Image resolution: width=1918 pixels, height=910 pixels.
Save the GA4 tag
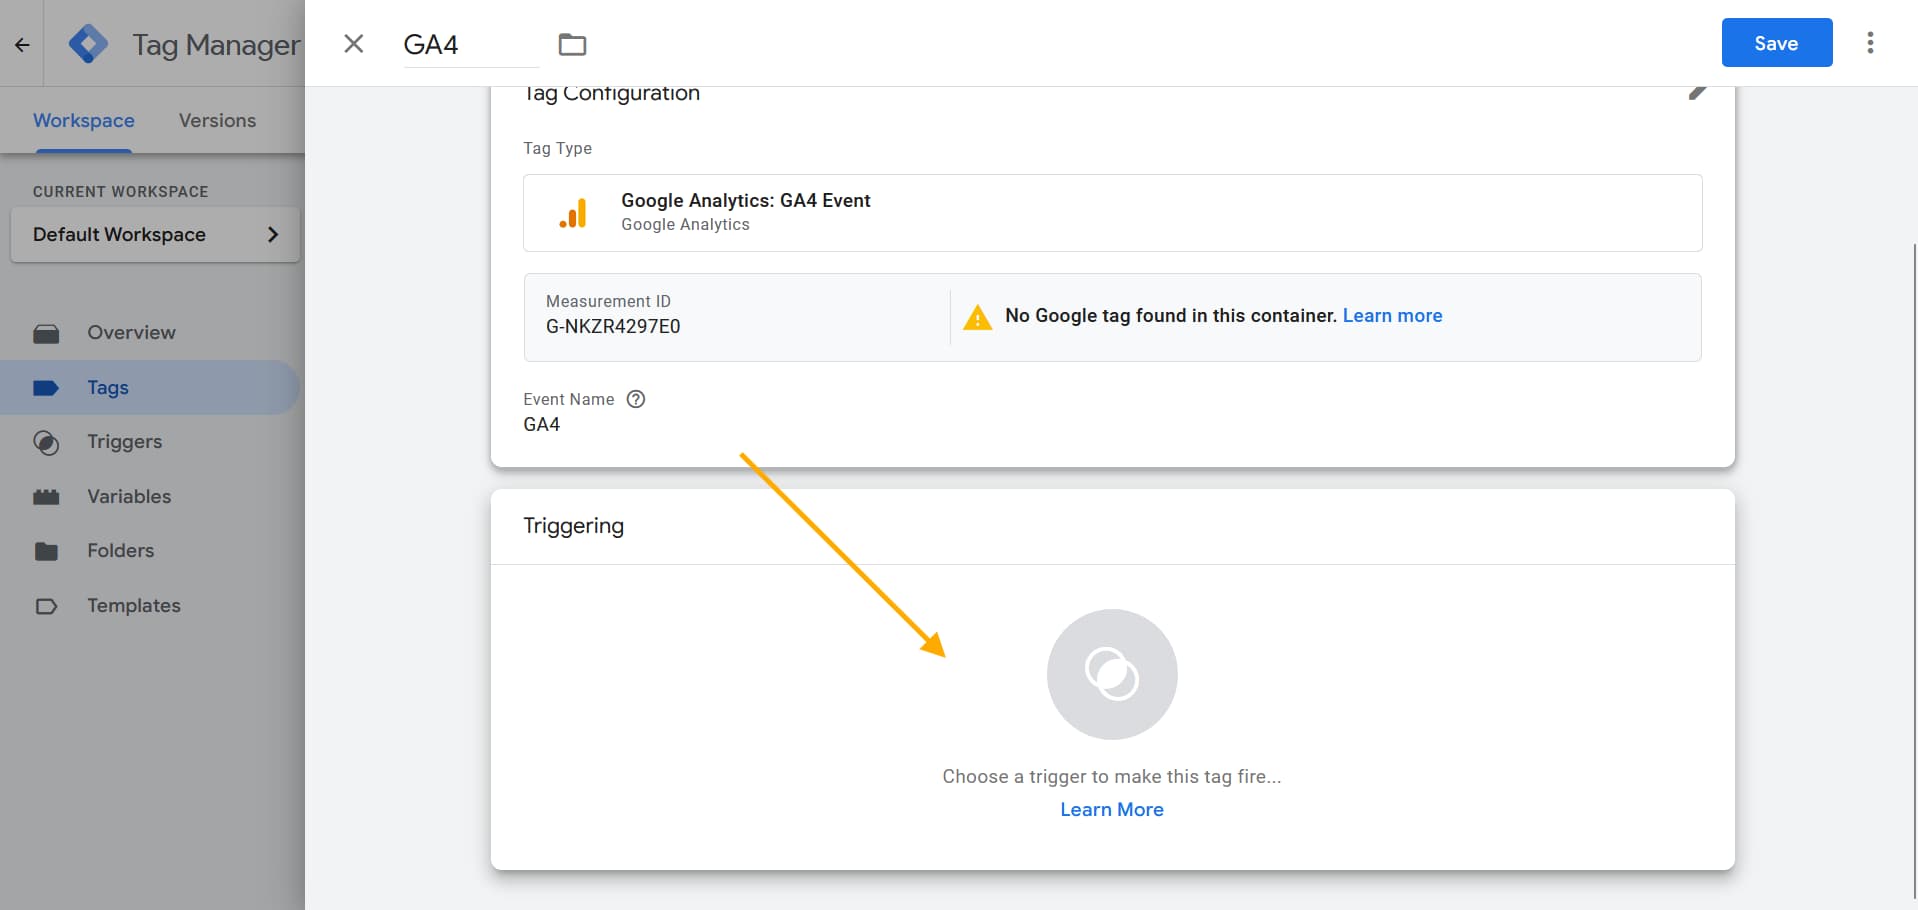pos(1777,43)
